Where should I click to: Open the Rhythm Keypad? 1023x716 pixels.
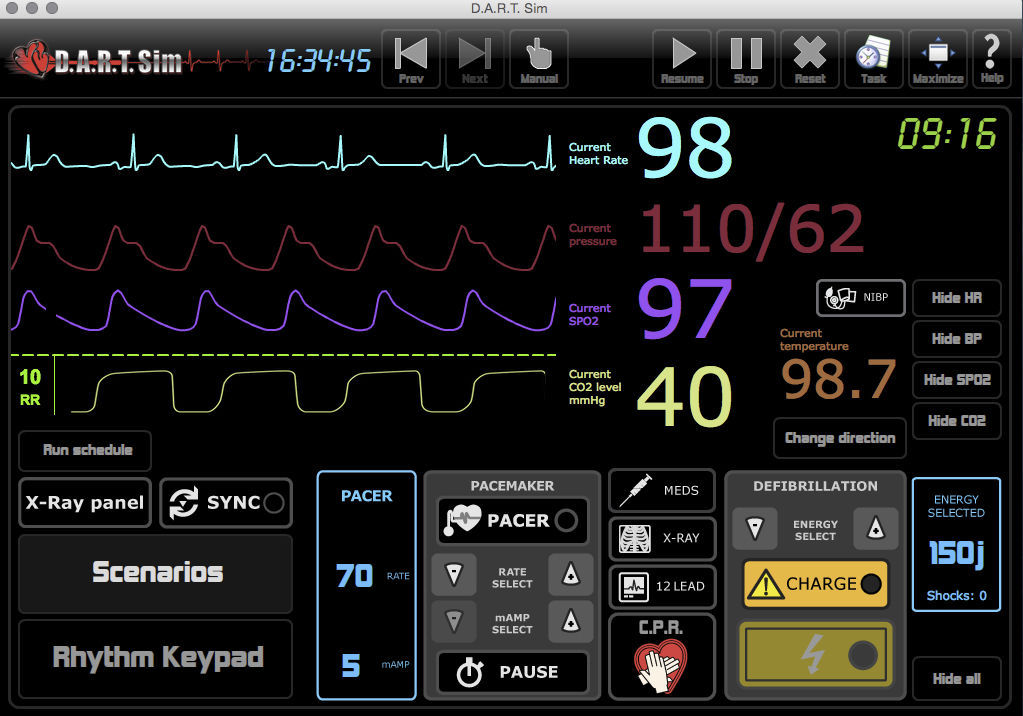(155, 658)
